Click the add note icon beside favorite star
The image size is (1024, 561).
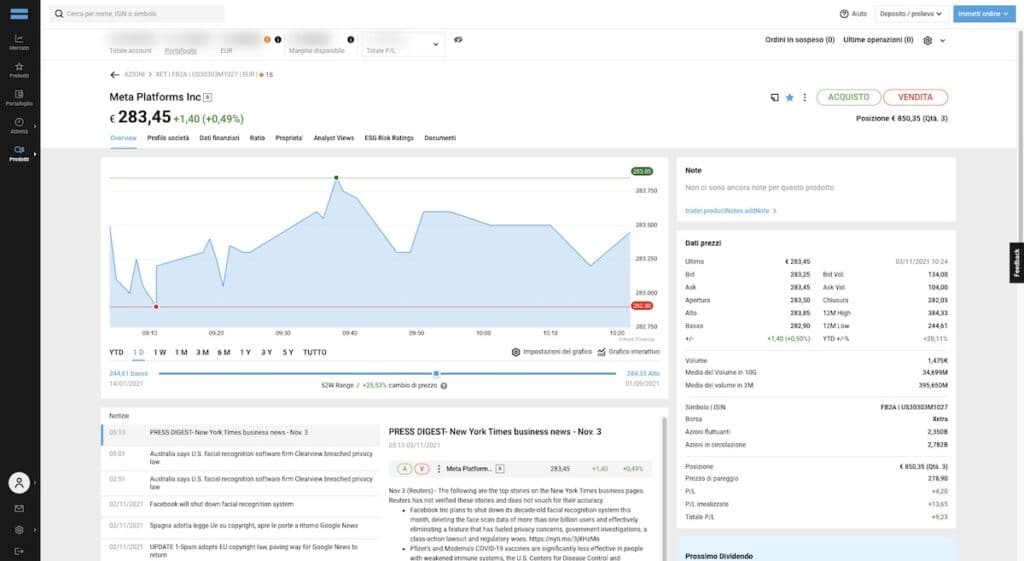774,97
